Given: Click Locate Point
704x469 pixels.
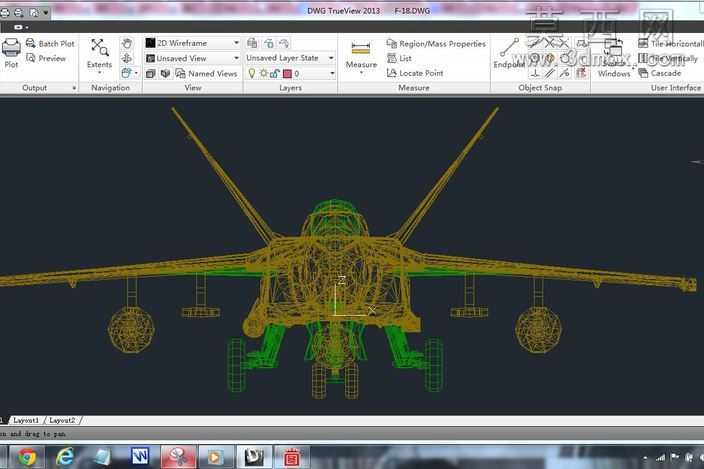Looking at the screenshot, I should [x=415, y=73].
